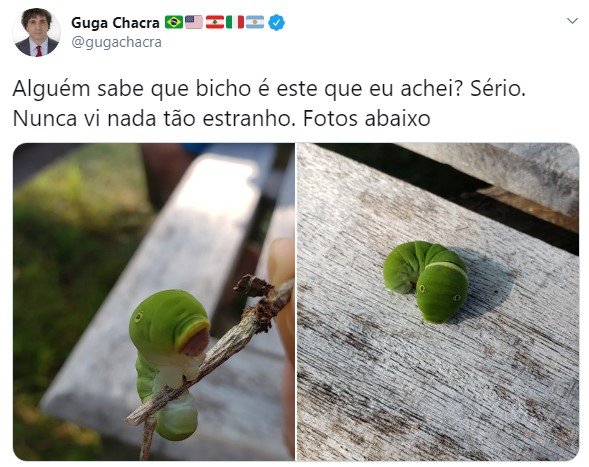Open the Guga Chacra display name link
The image size is (589, 467).
(x=115, y=23)
